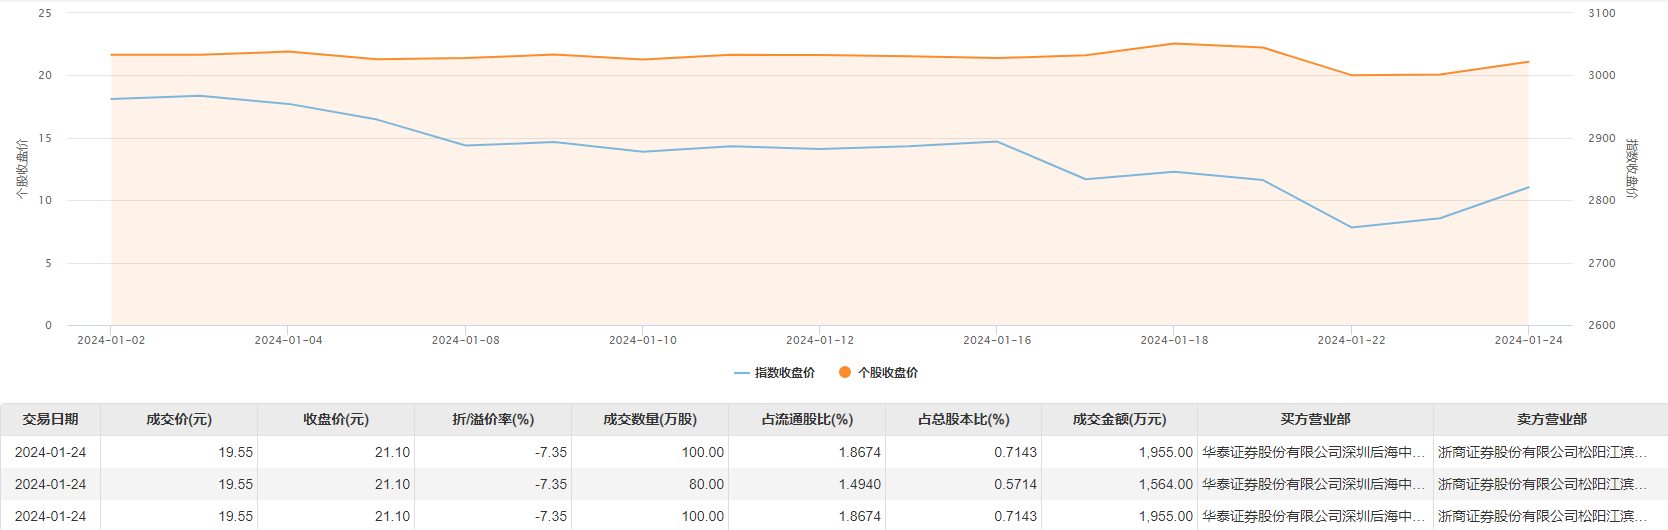1668x530 pixels.
Task: Select the 收盘价(元) column header
Action: 336,420
